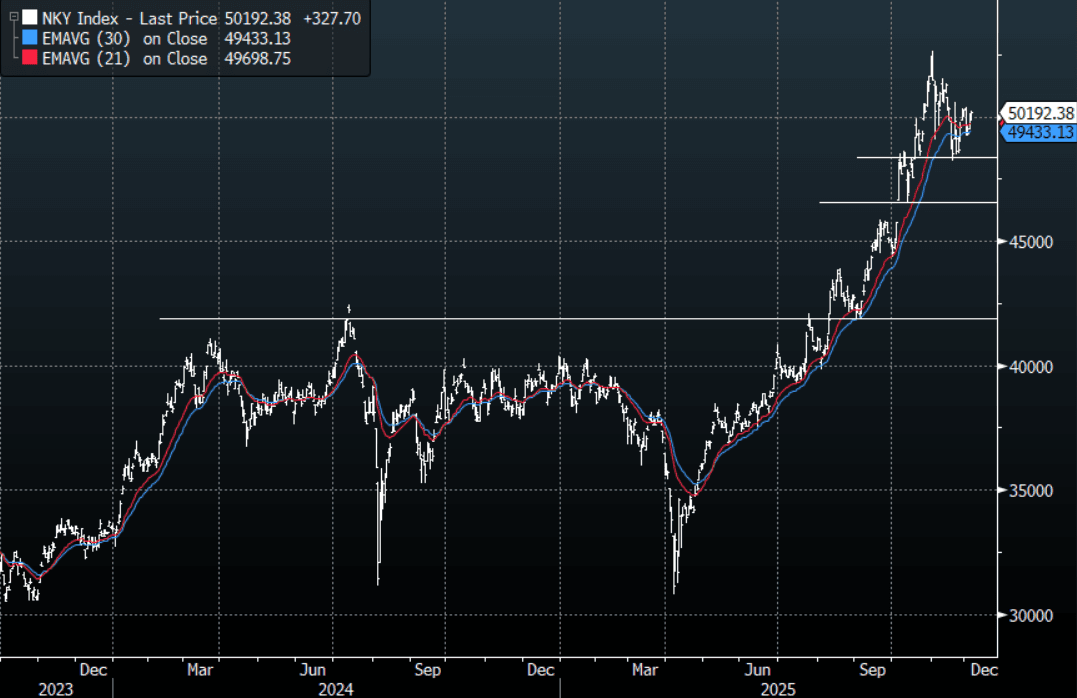Click the white 50192.38 price tag on axis

click(1040, 114)
